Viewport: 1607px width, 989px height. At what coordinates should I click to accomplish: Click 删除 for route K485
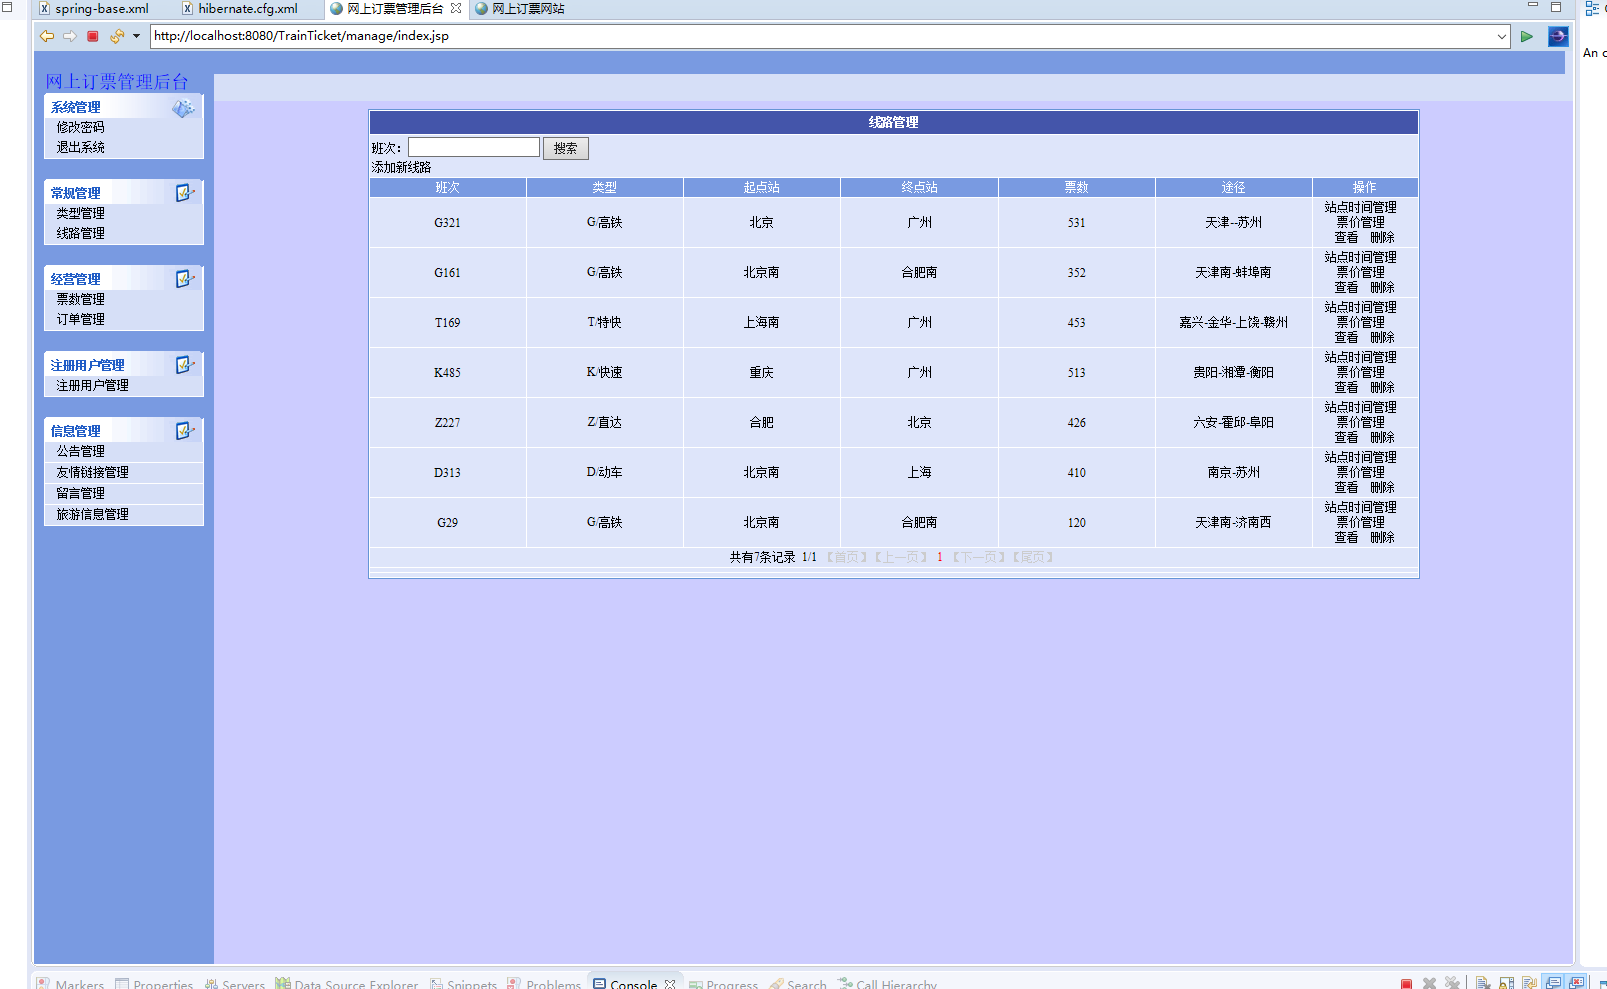[x=1382, y=387]
